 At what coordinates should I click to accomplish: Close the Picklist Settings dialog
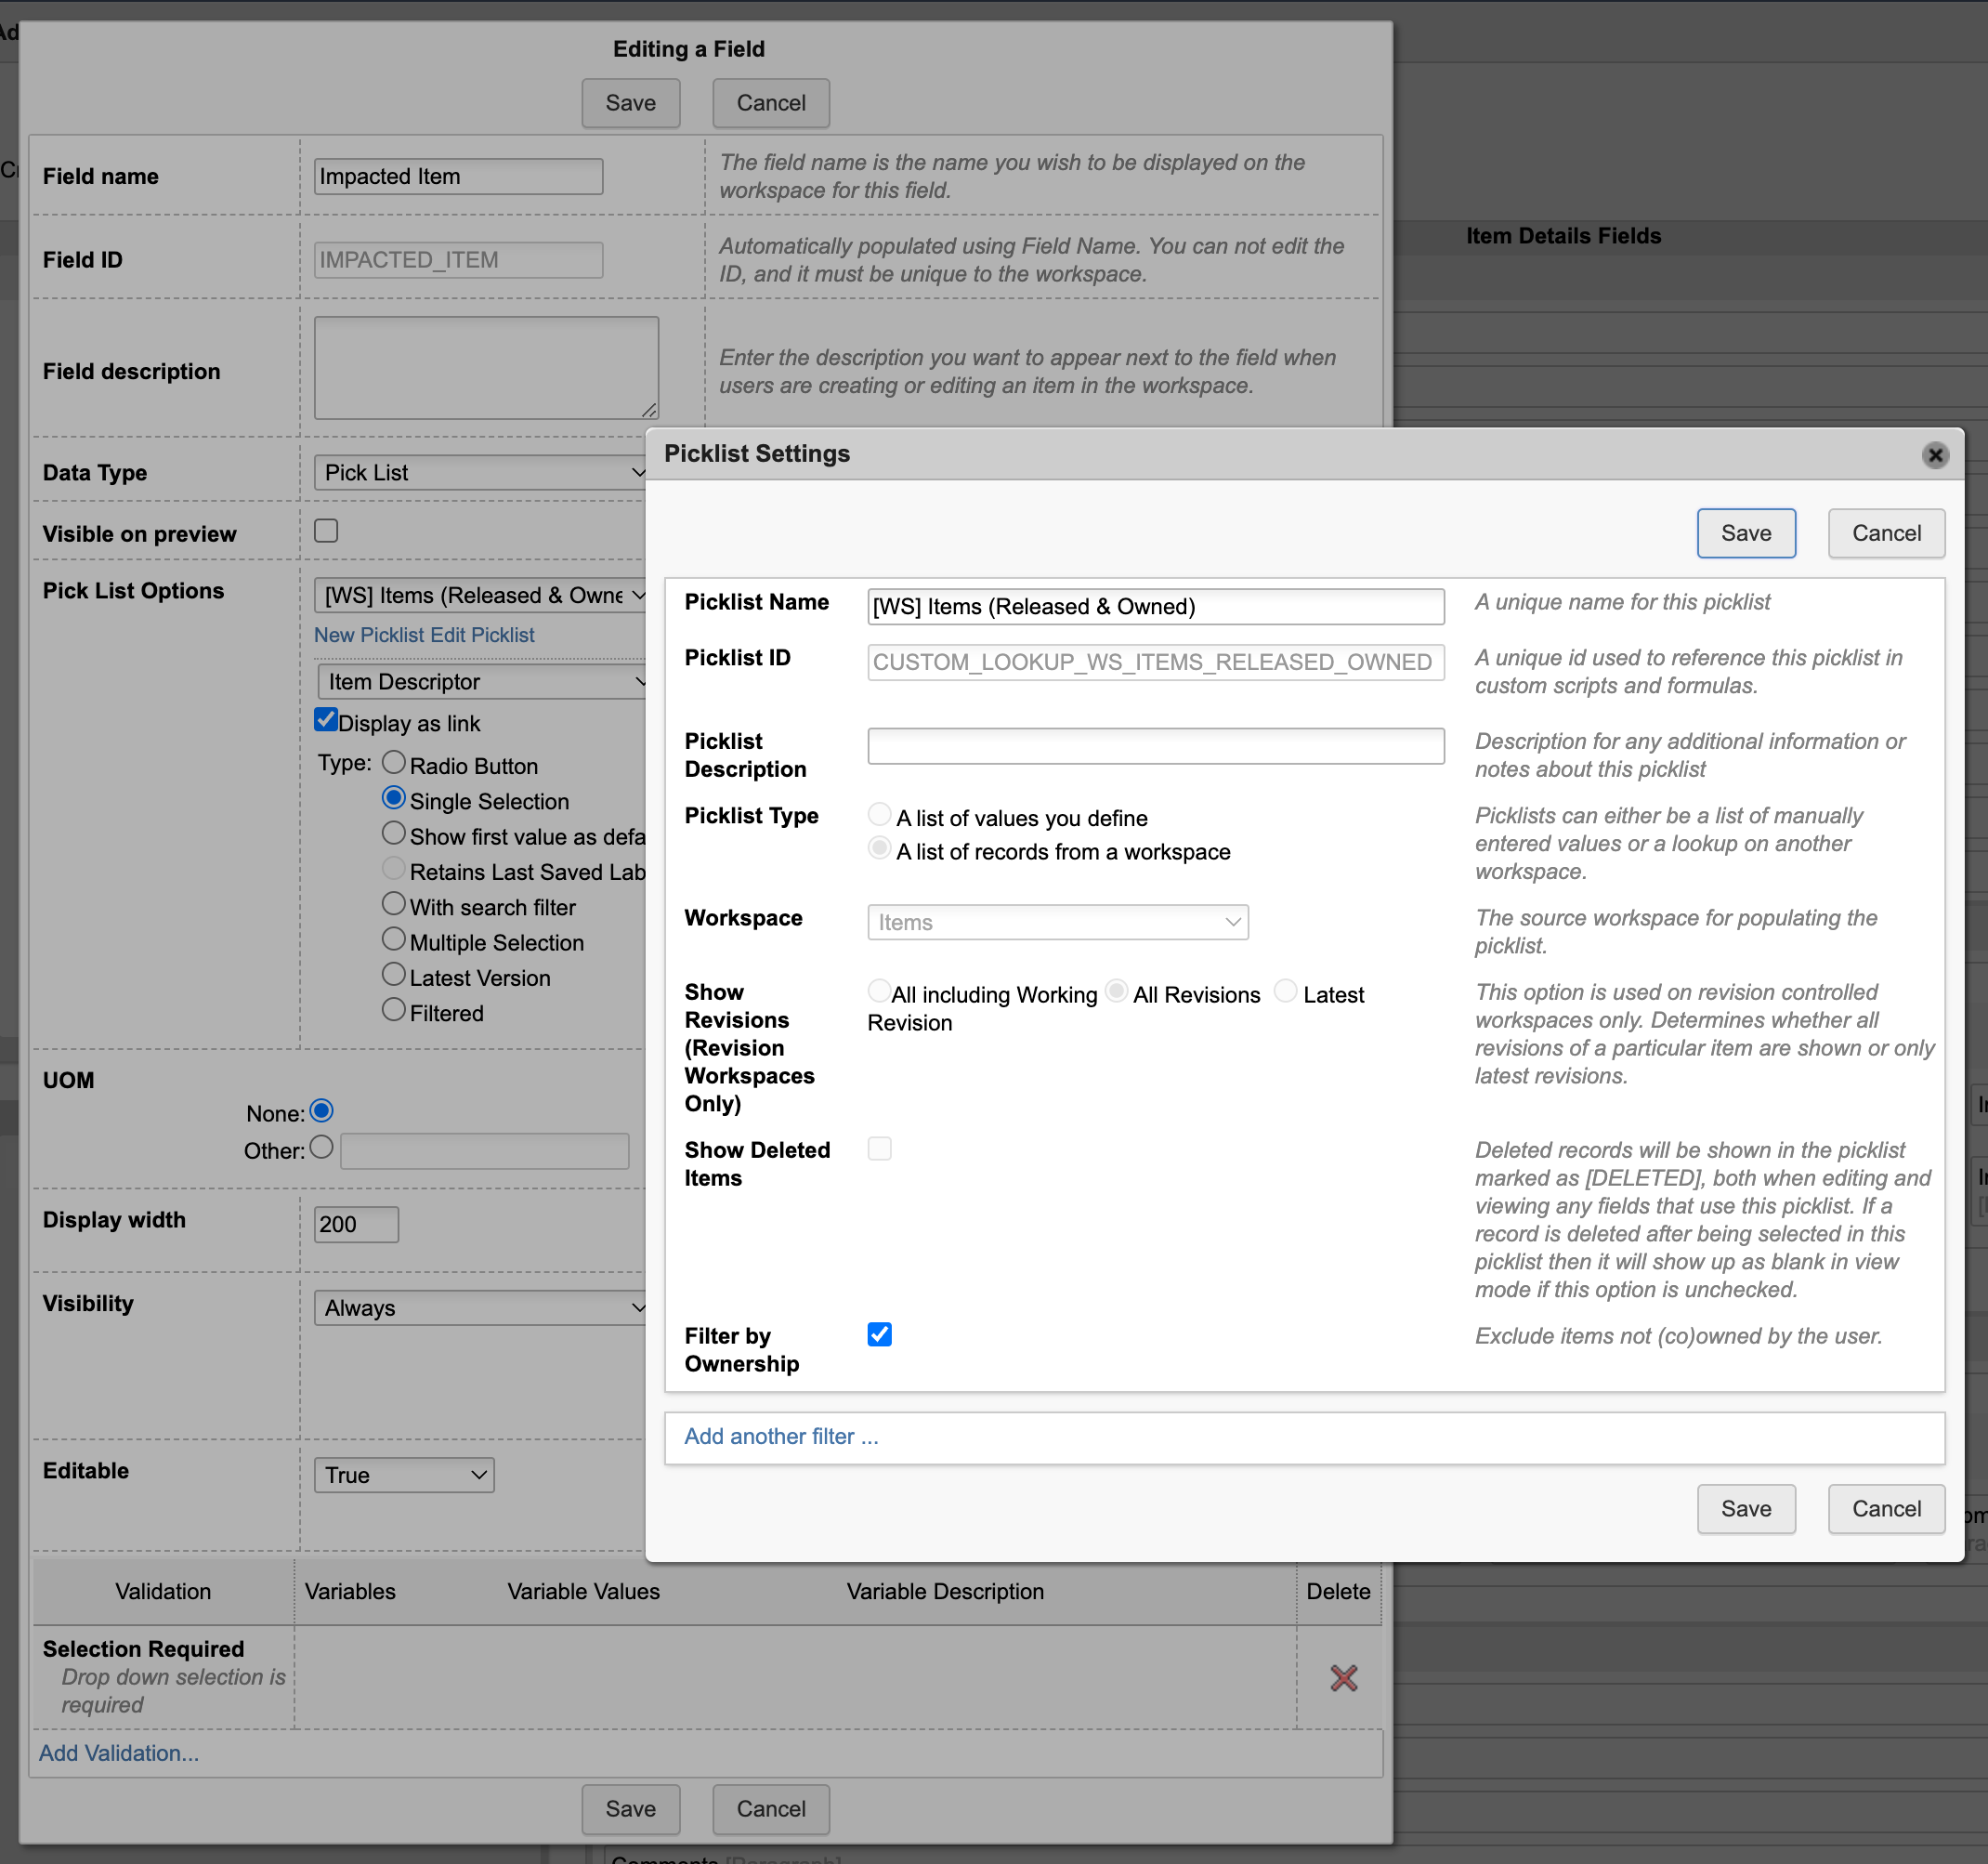1934,456
